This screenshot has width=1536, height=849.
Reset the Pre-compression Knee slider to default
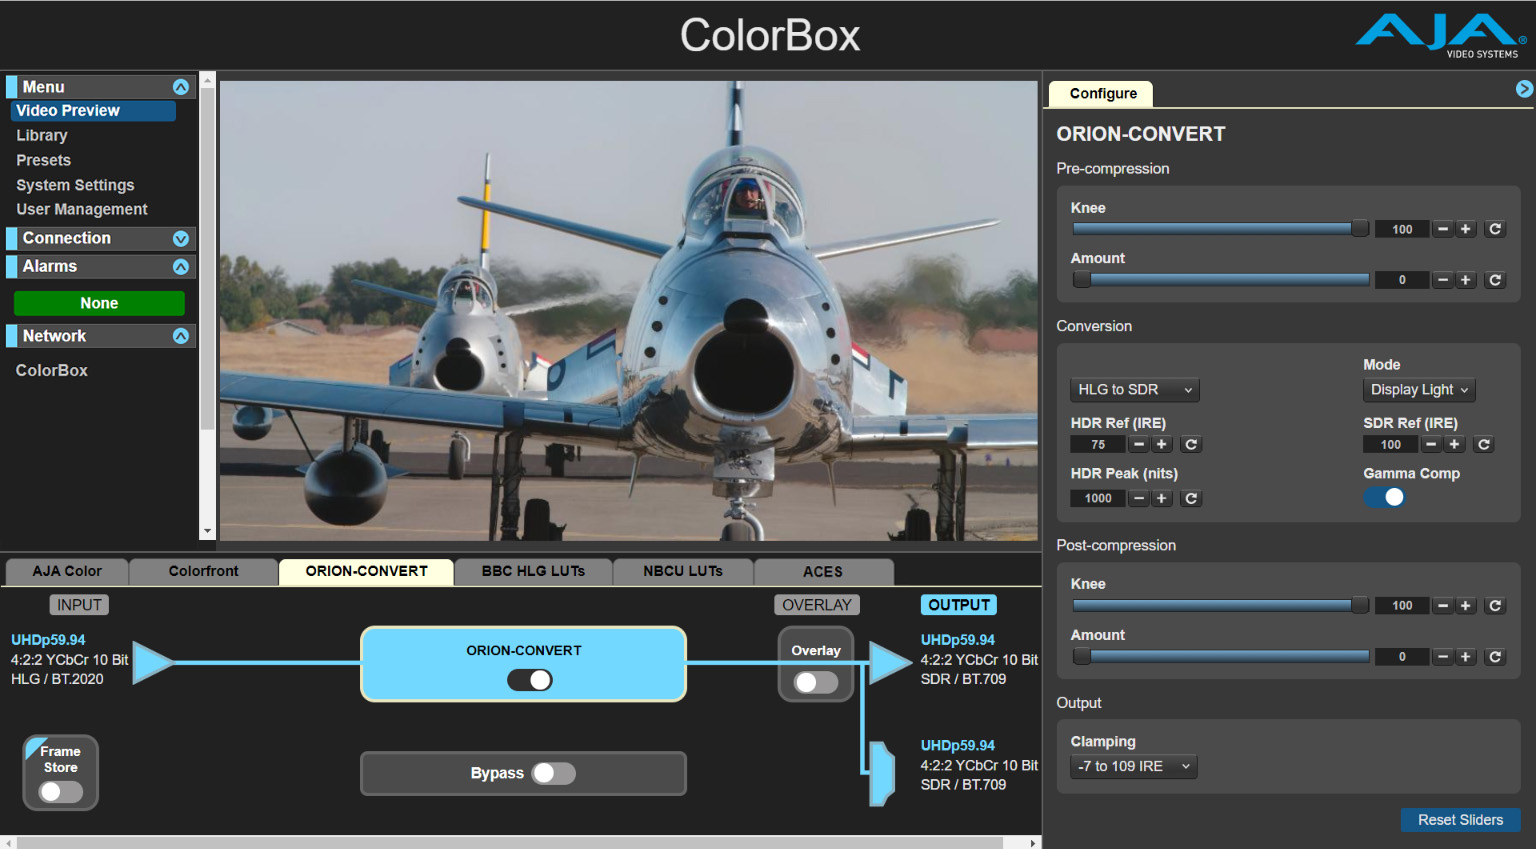(1494, 228)
